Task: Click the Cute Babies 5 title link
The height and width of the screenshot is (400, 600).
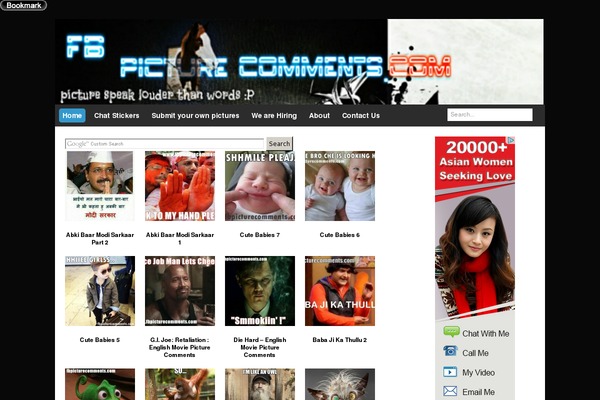Action: pyautogui.click(x=100, y=340)
